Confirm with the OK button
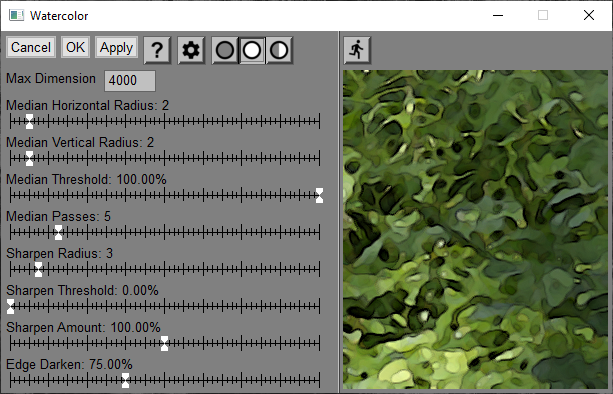Viewport: 613px width, 394px height. (75, 47)
